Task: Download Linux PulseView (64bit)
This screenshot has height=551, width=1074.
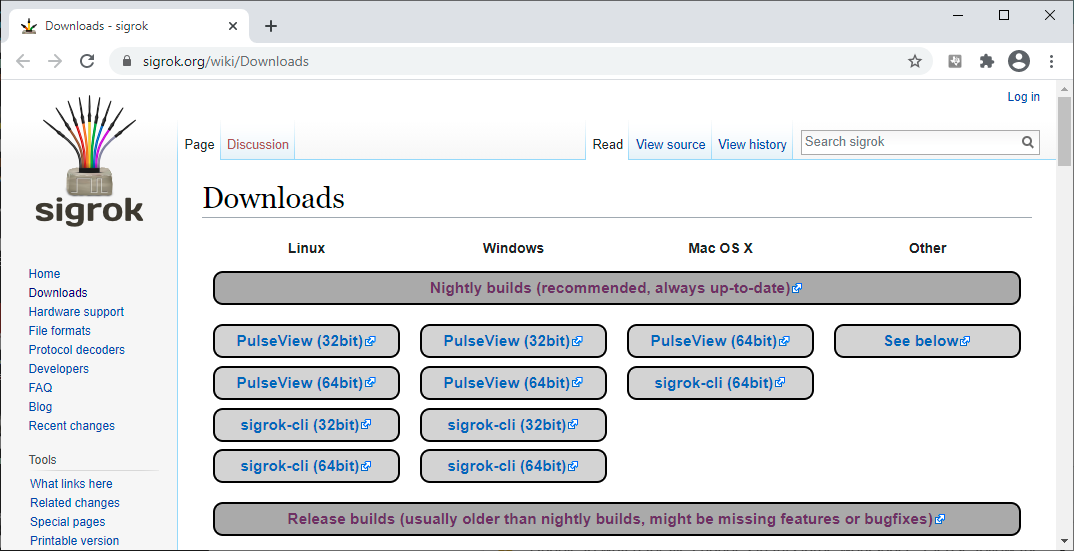Action: point(306,382)
